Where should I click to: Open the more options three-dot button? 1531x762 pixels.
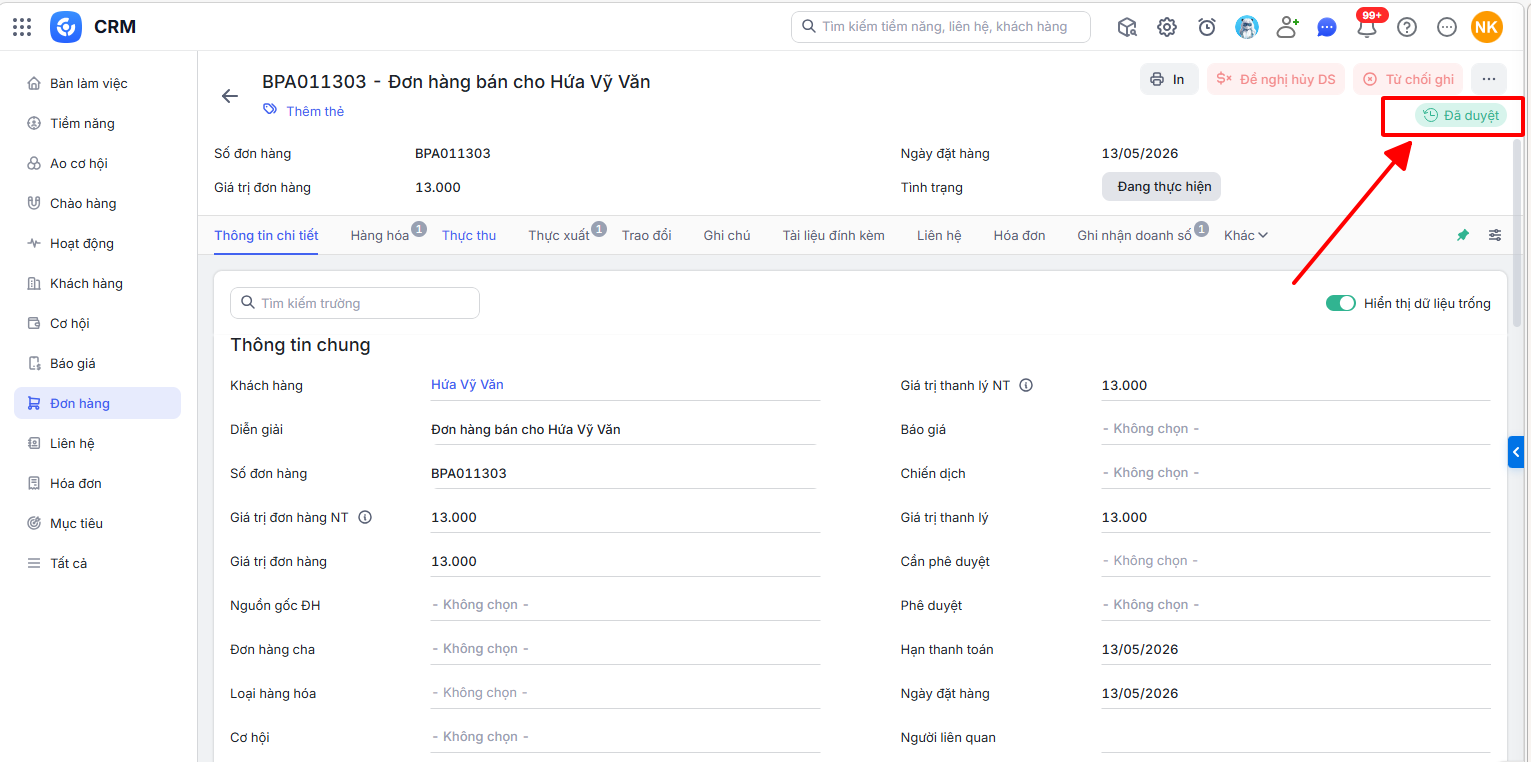click(1489, 79)
